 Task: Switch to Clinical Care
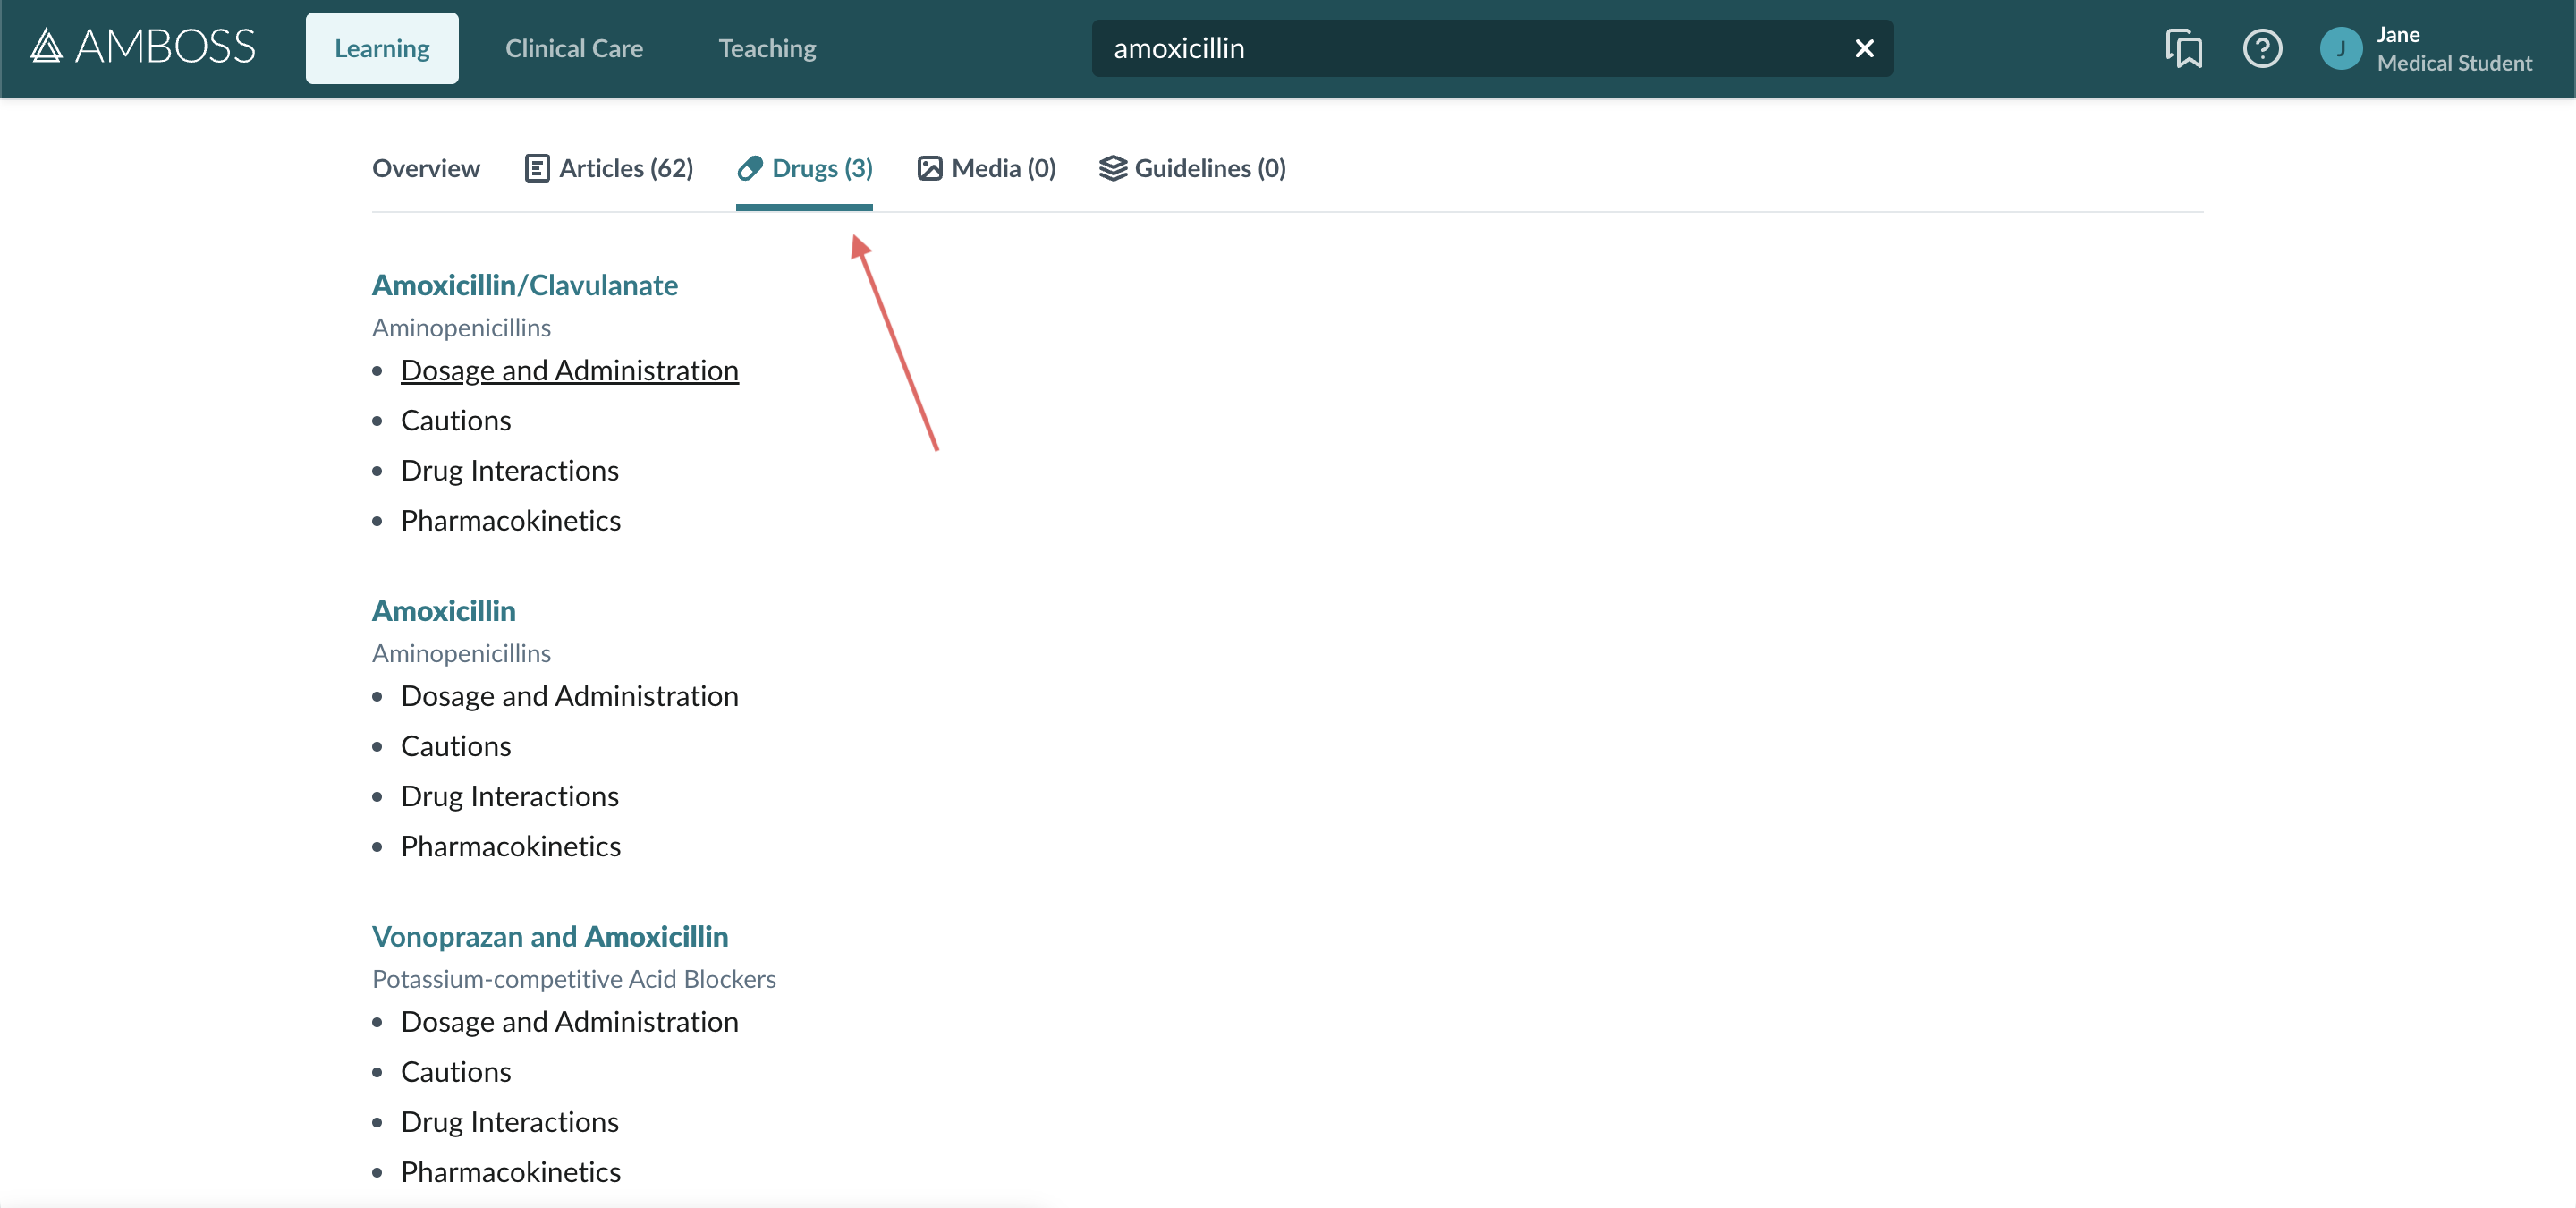click(574, 48)
